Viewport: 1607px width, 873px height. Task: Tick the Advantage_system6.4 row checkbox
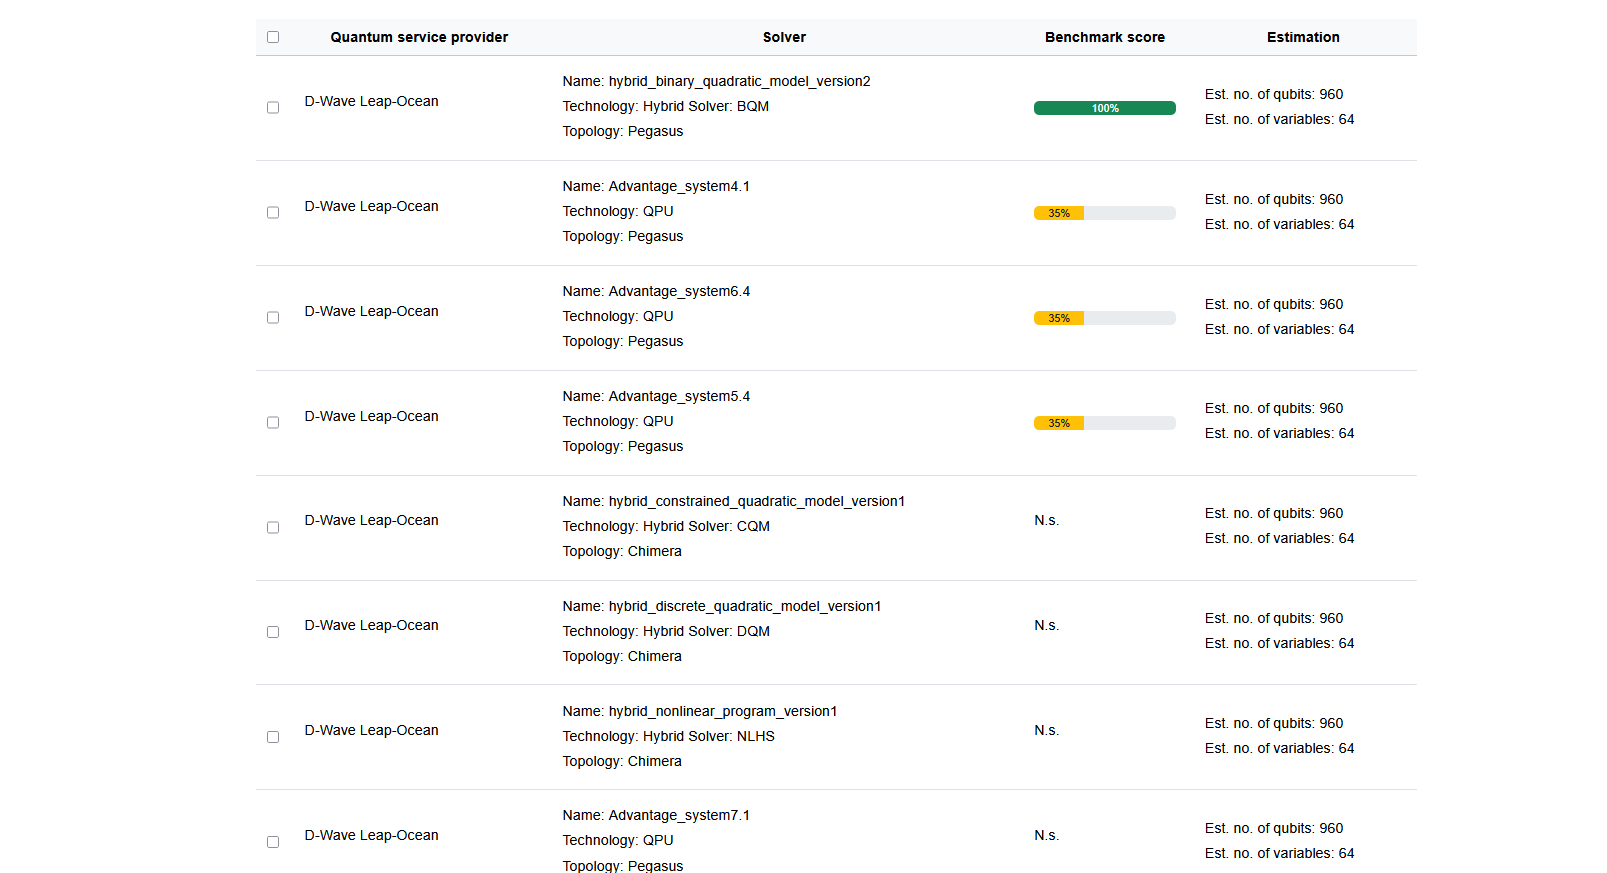(273, 318)
